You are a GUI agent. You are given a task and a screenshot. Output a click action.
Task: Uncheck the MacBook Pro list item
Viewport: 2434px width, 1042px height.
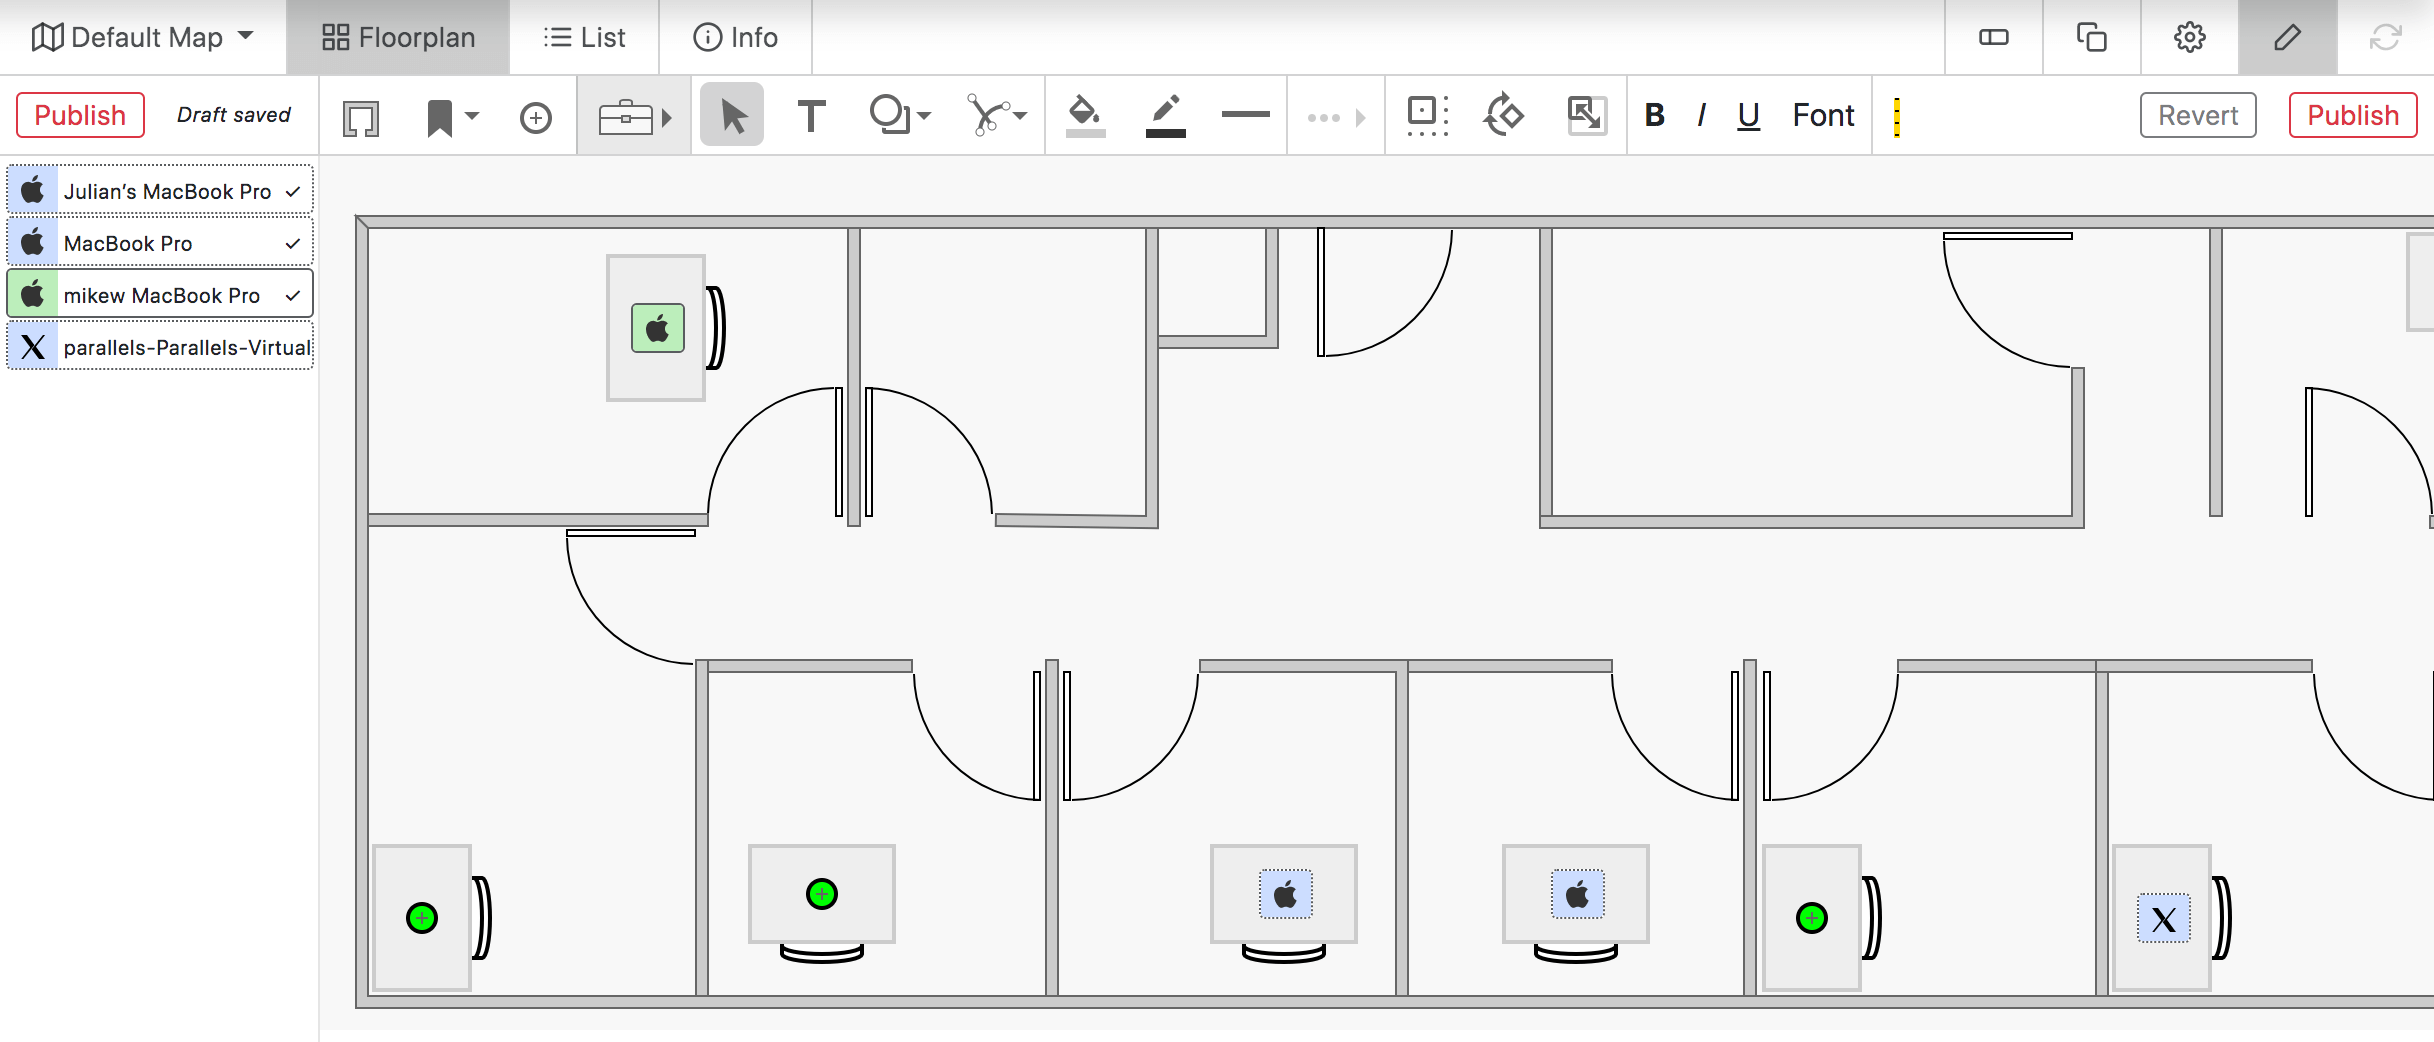292,242
